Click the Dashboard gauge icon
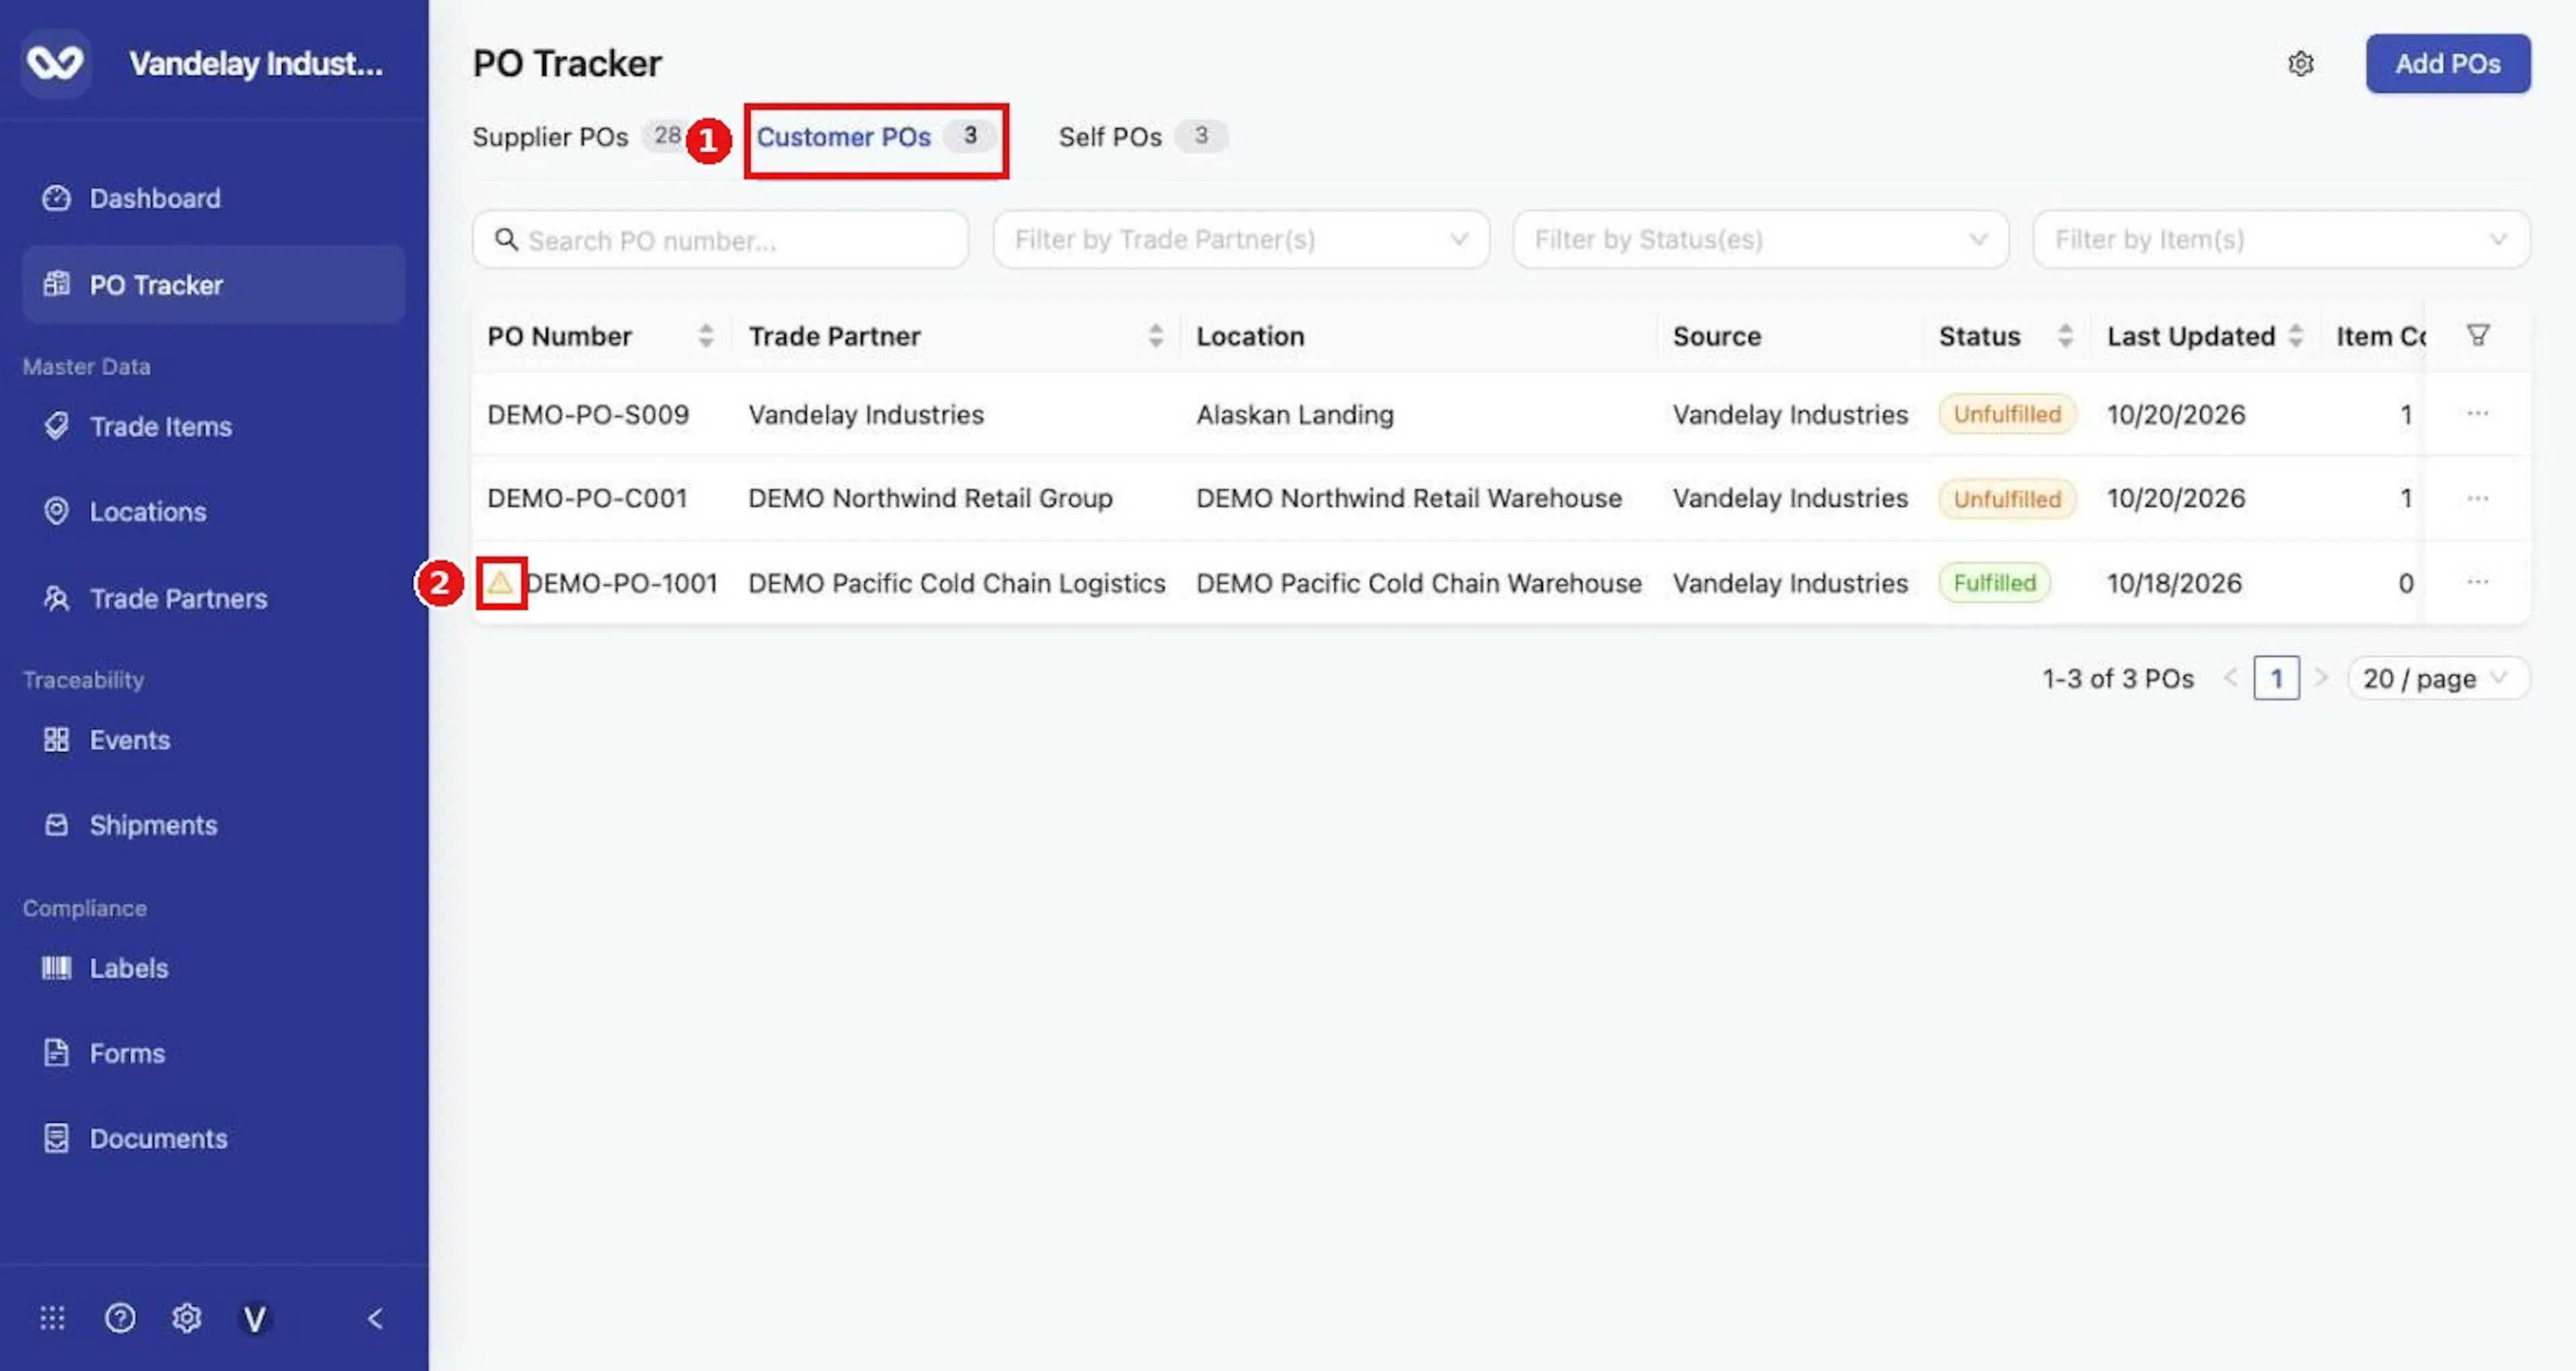The height and width of the screenshot is (1371, 2576). coord(56,198)
